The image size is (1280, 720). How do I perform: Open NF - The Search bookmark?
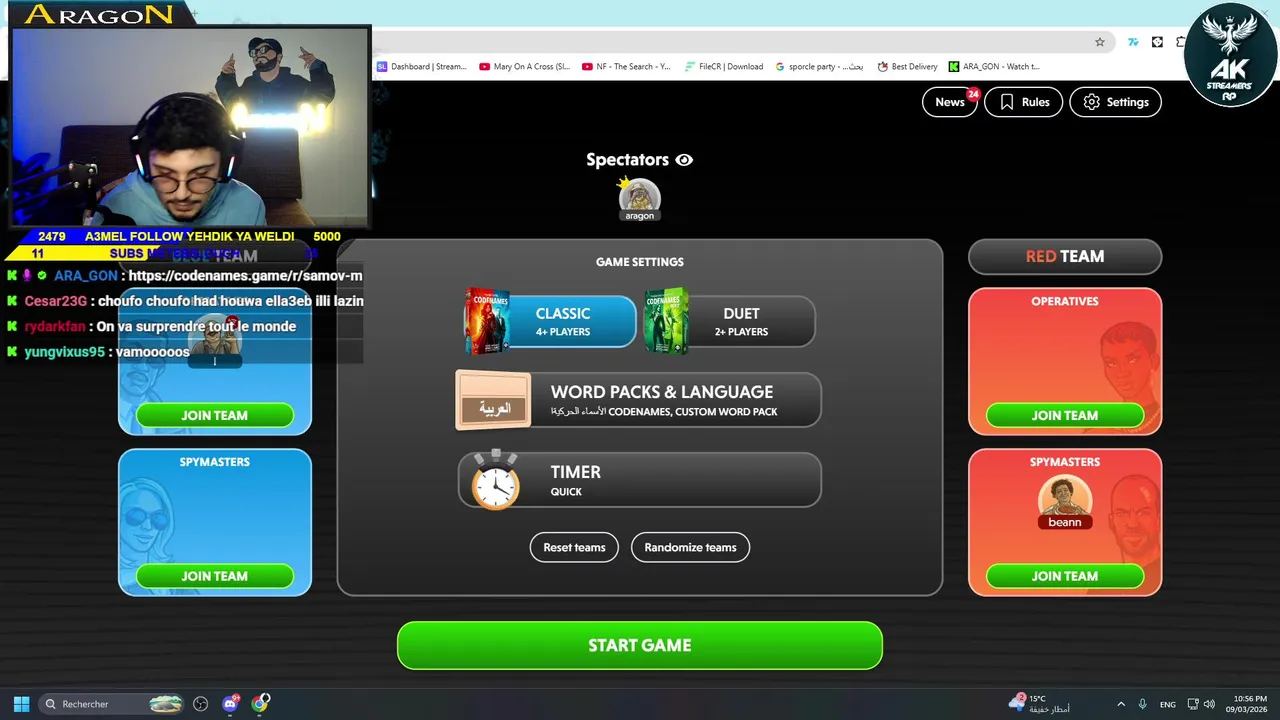626,67
